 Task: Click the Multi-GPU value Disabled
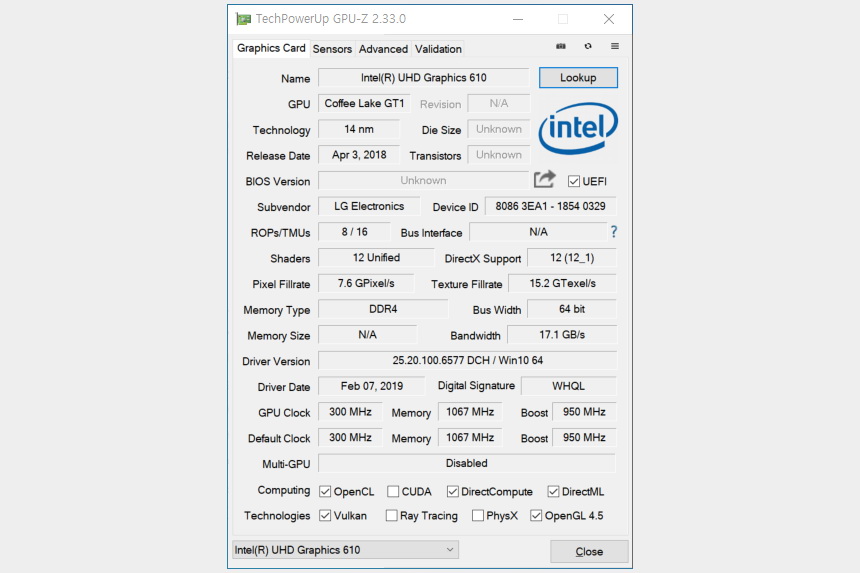467,464
